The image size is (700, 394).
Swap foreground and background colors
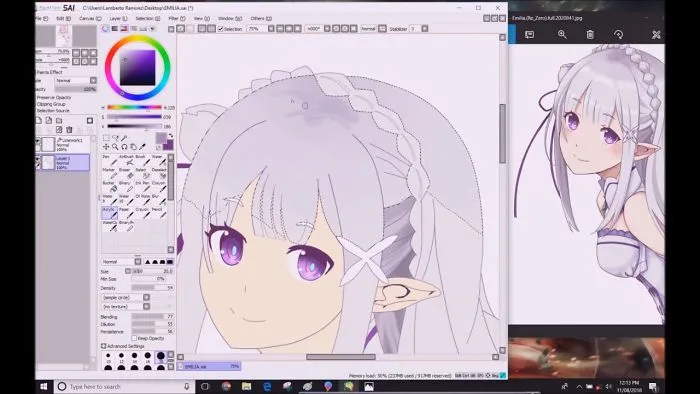pos(170,135)
